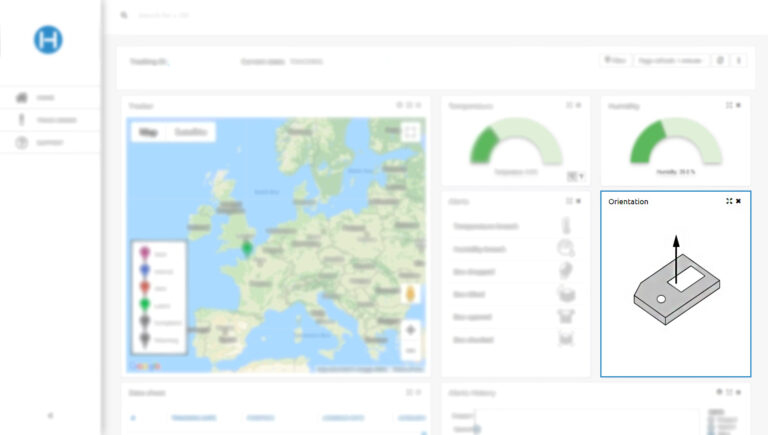This screenshot has height=435, width=768.
Task: Select the green marker on the map
Action: pos(247,248)
